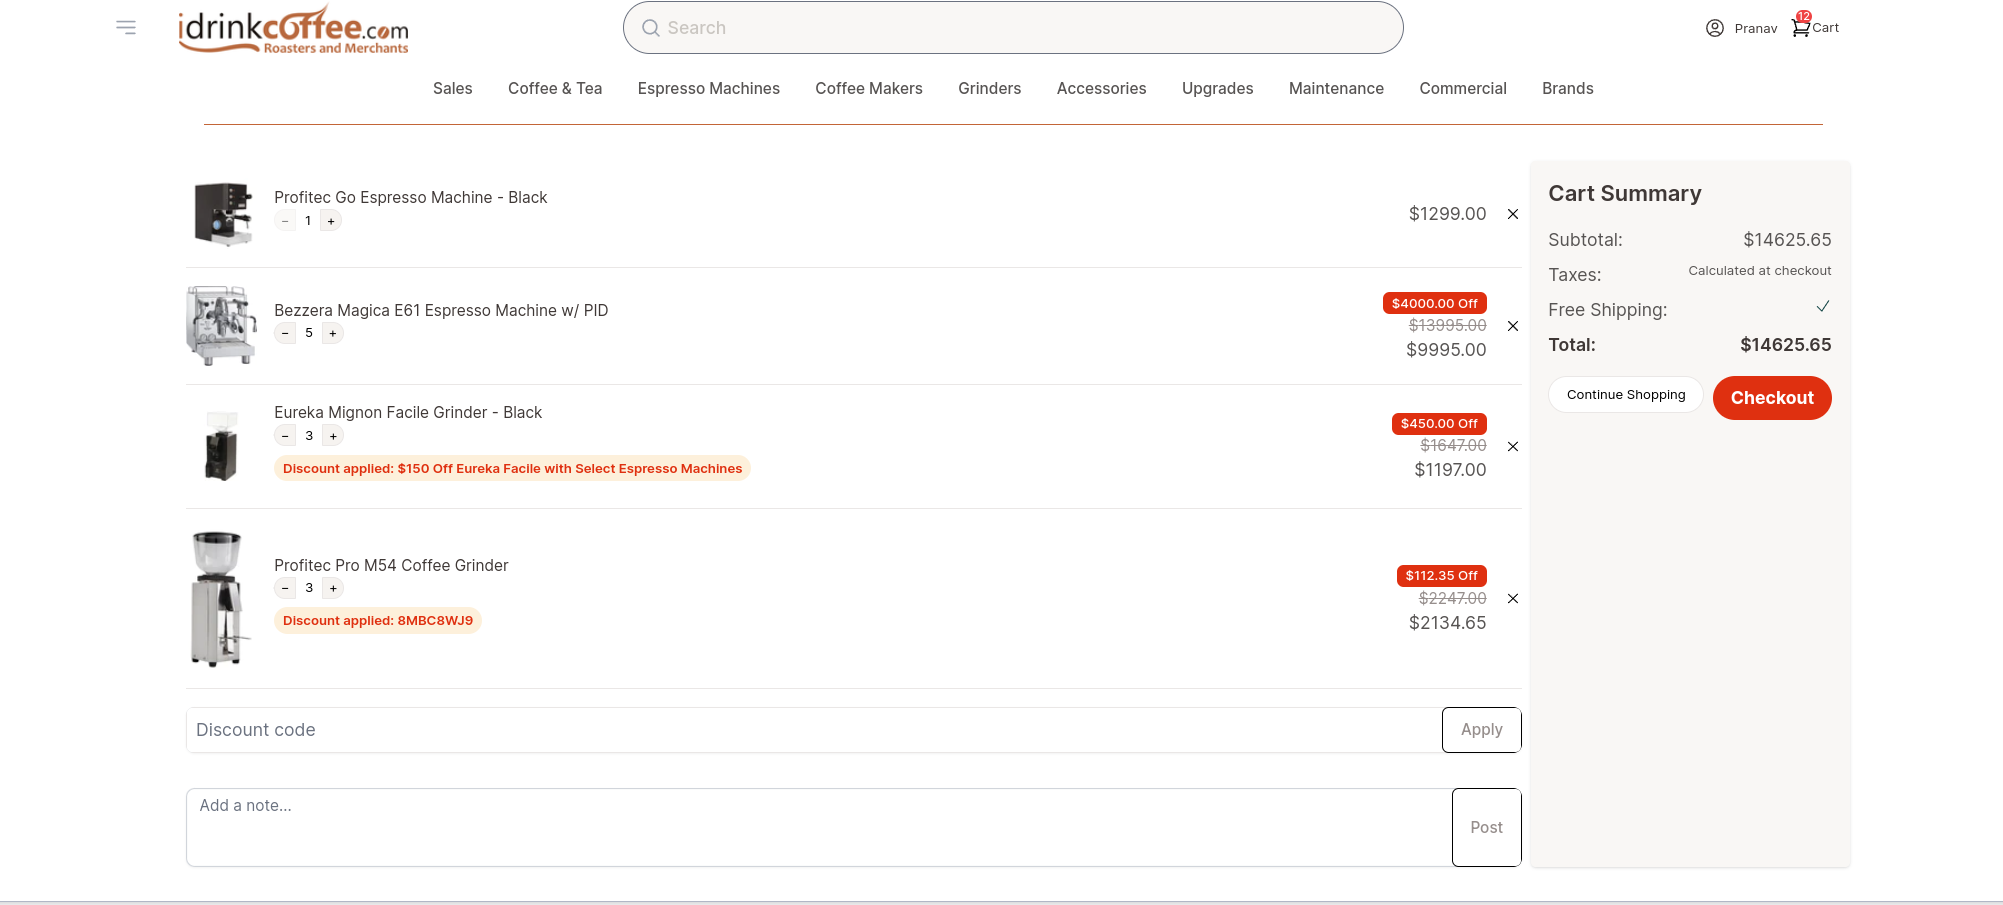
Task: Click the Calculated at checkout taxes text
Action: 1759,271
